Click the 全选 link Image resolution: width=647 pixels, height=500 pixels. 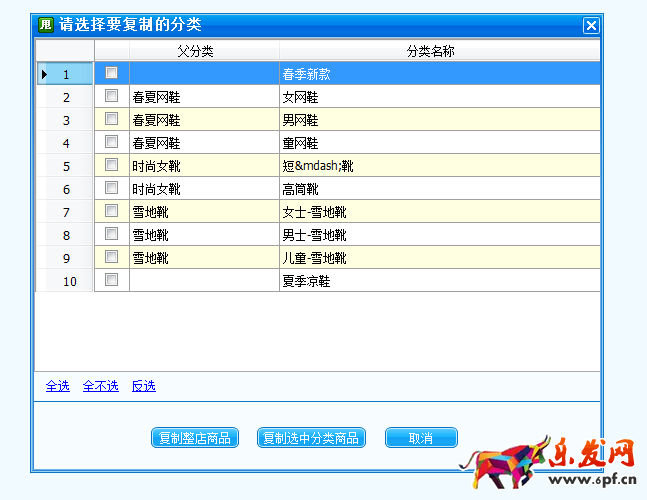click(x=58, y=386)
